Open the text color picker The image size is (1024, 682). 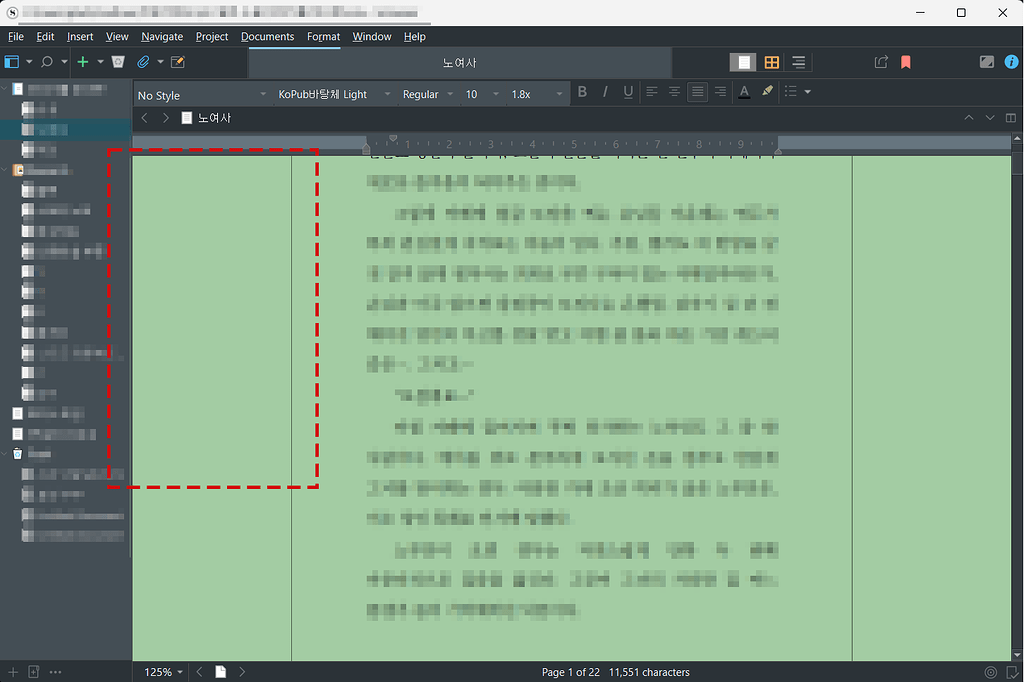pos(744,91)
